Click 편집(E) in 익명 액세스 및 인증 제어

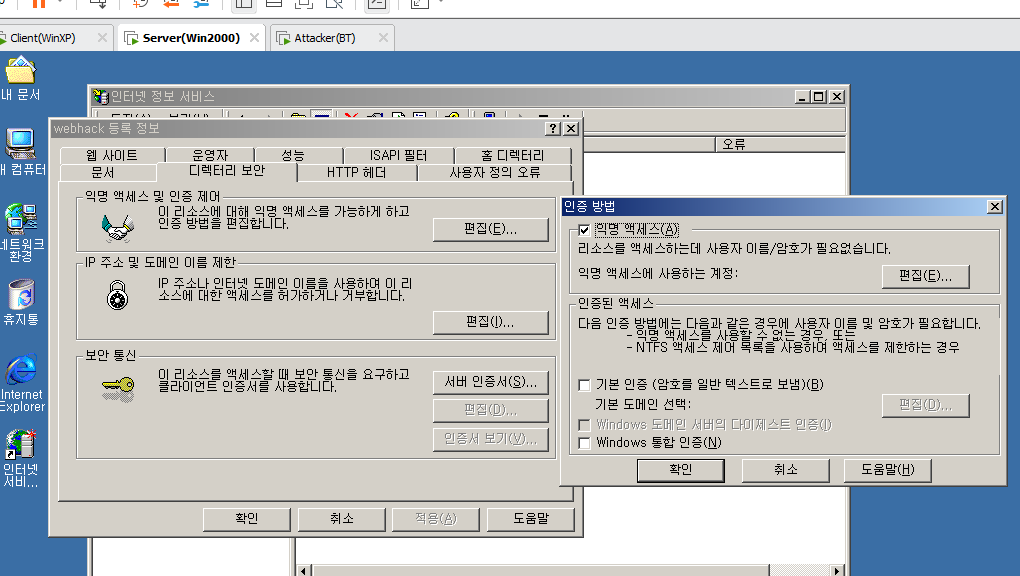tap(490, 229)
